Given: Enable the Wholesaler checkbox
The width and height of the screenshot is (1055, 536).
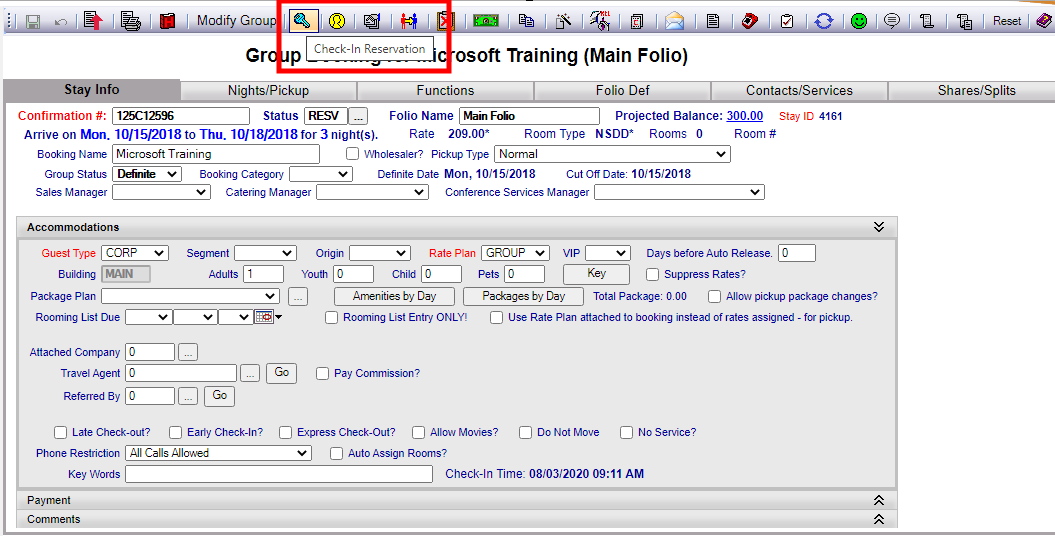Looking at the screenshot, I should pos(352,154).
